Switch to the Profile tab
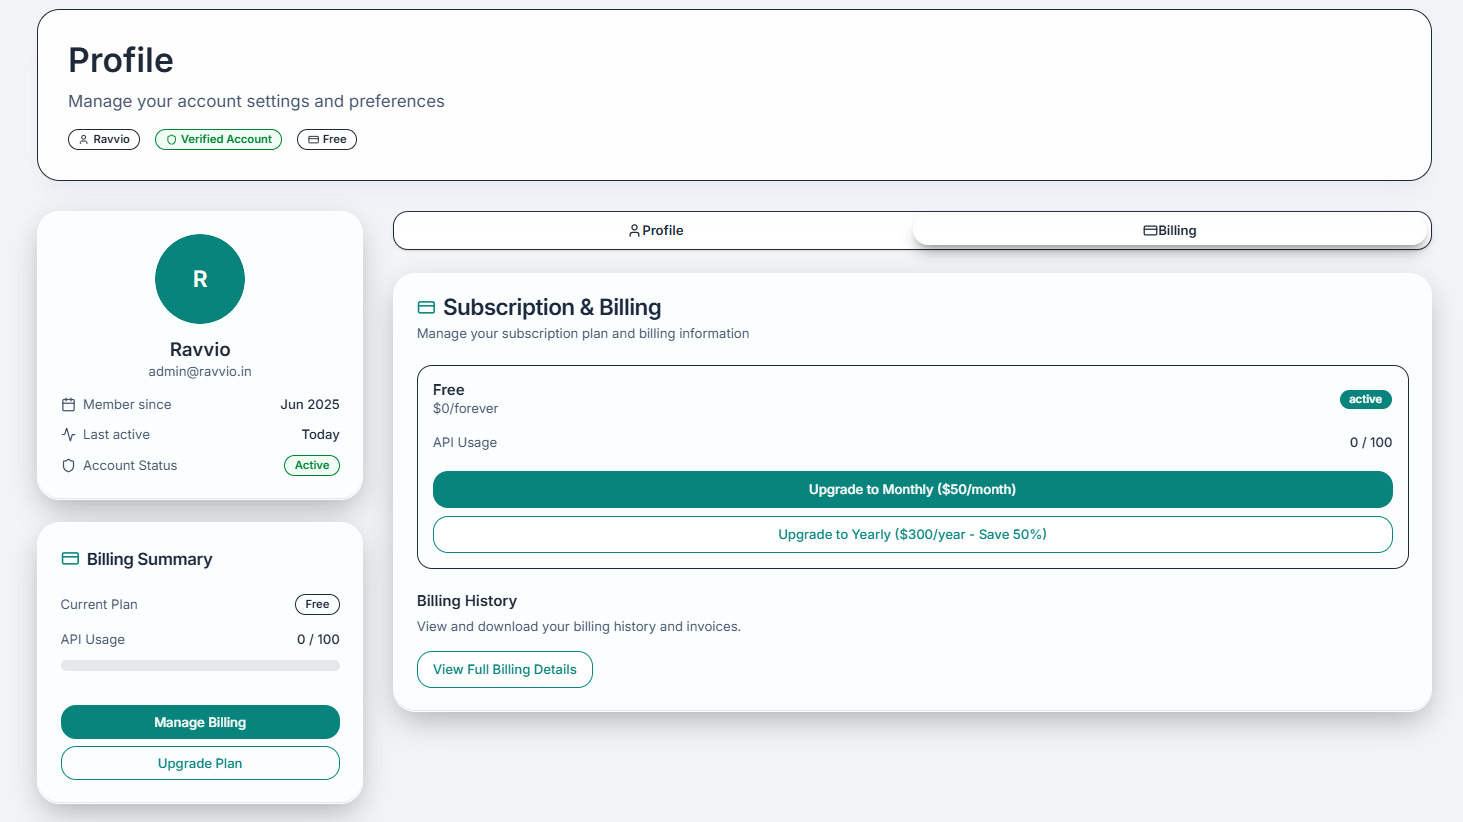 coord(657,230)
